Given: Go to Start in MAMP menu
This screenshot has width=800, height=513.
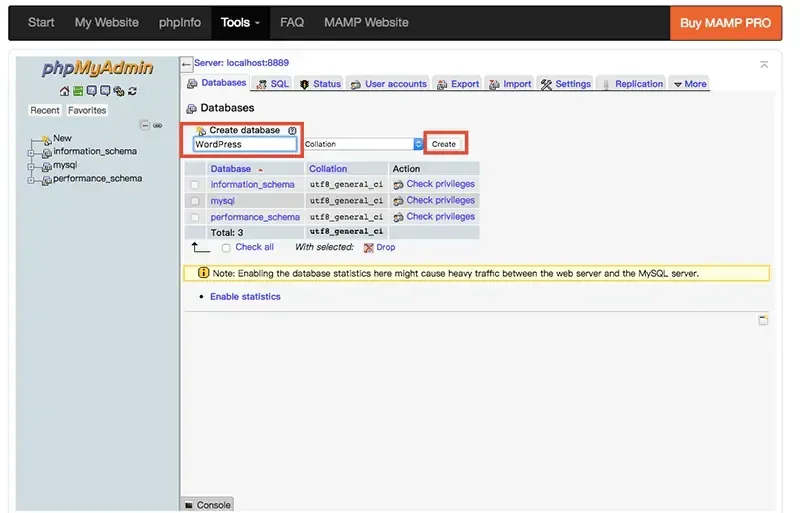Looking at the screenshot, I should click(41, 22).
